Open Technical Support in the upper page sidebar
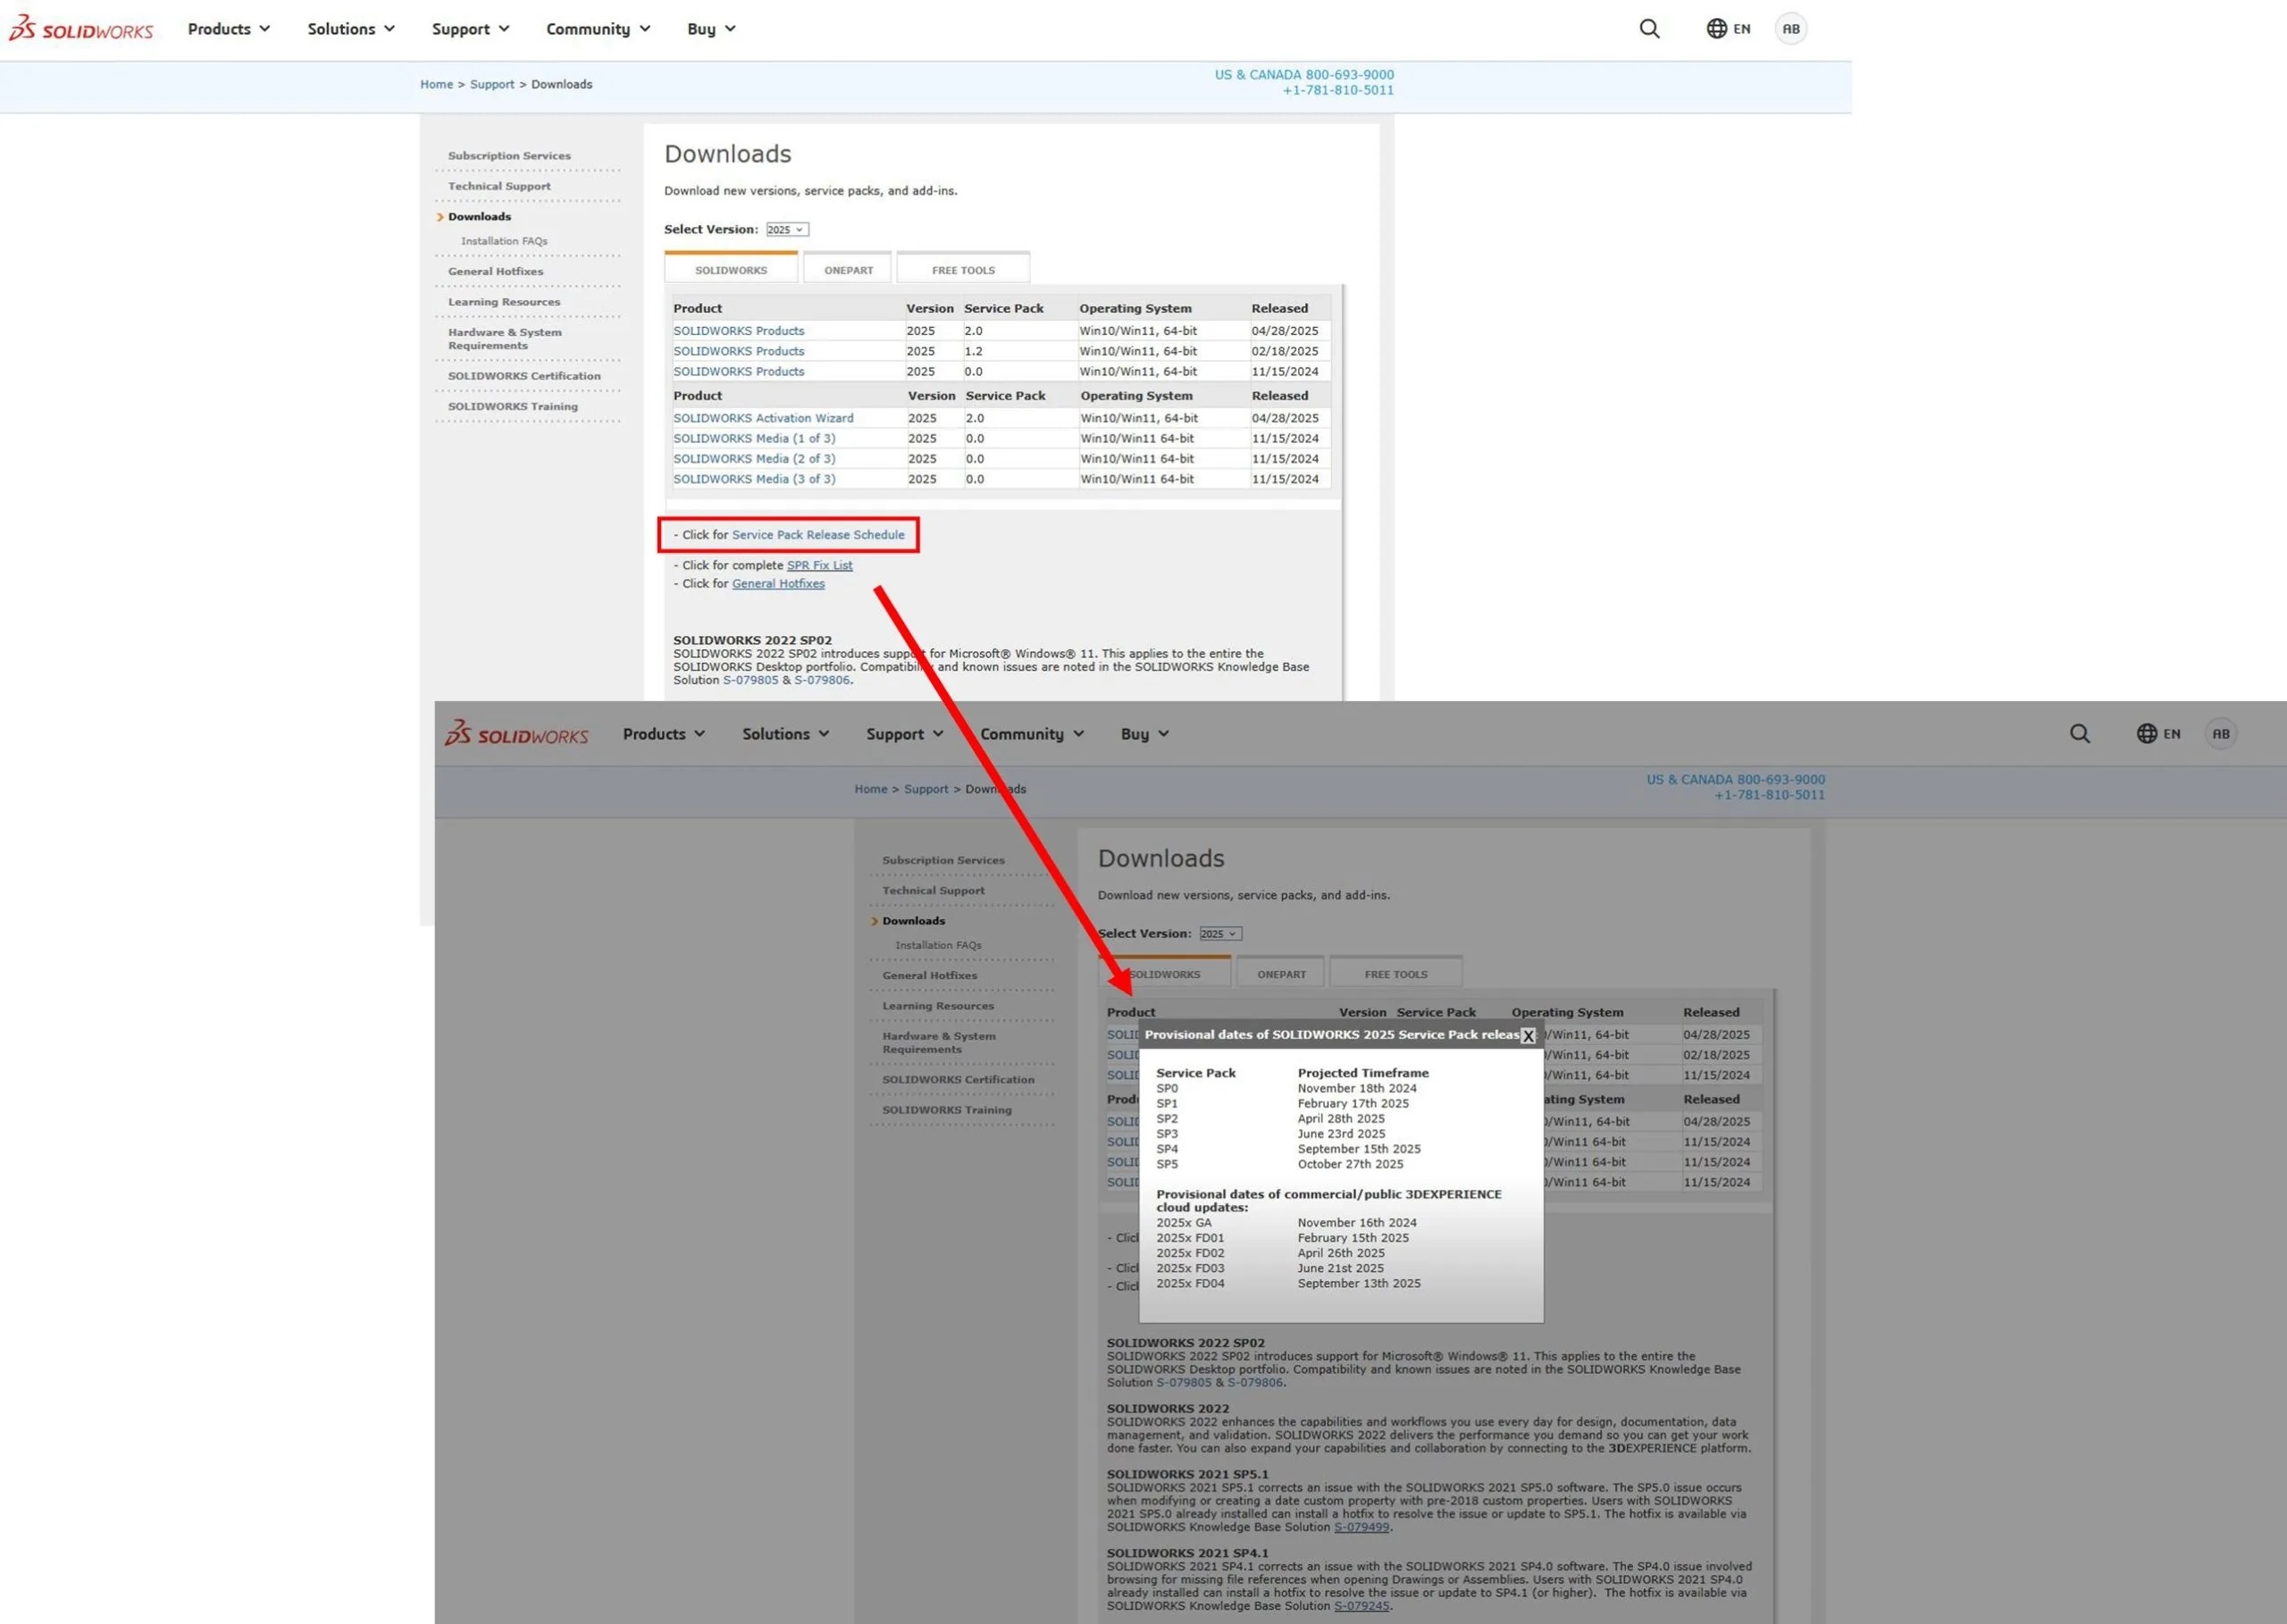2287x1624 pixels. point(499,186)
